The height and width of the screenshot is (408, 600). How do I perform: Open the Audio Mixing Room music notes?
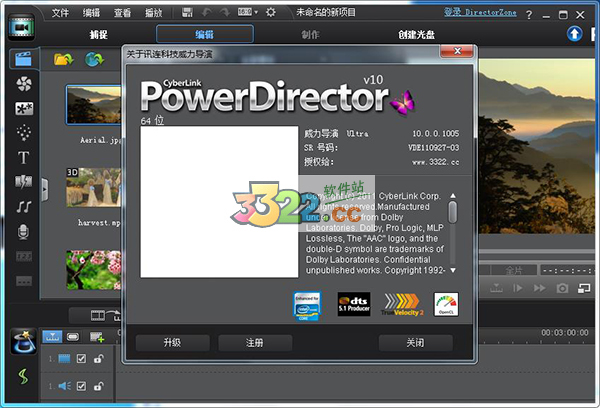(x=24, y=207)
